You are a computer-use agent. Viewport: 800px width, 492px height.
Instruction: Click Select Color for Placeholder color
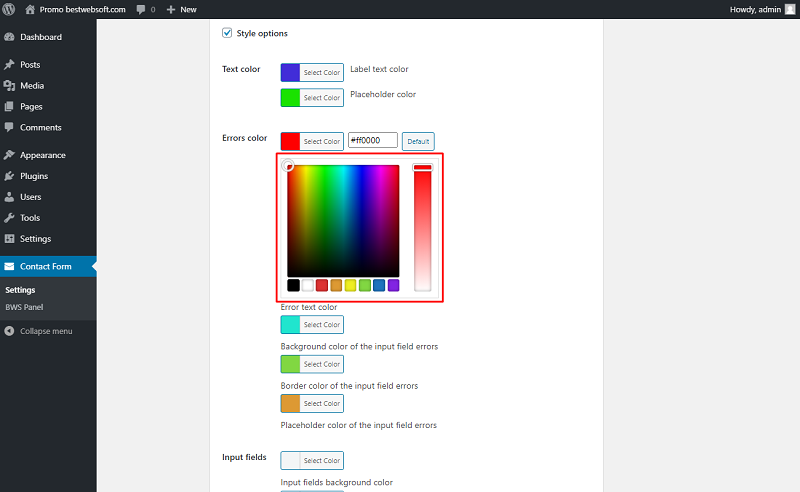point(321,97)
